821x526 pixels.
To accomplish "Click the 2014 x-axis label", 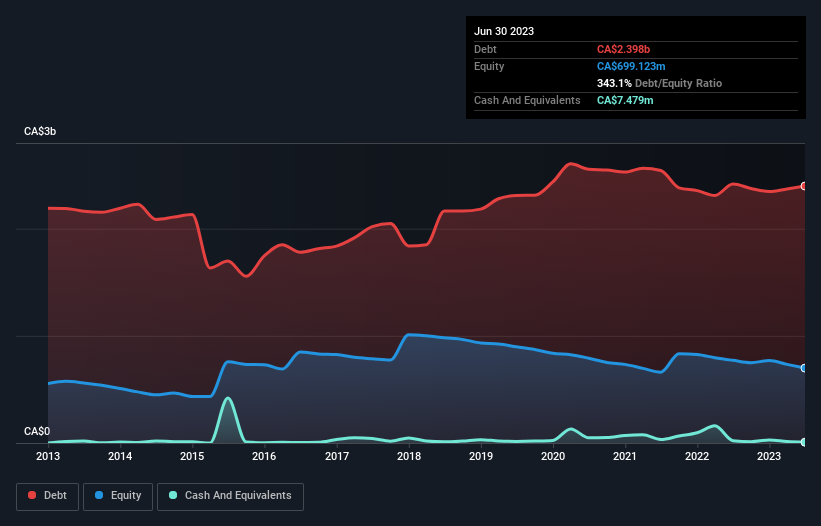I will [120, 456].
